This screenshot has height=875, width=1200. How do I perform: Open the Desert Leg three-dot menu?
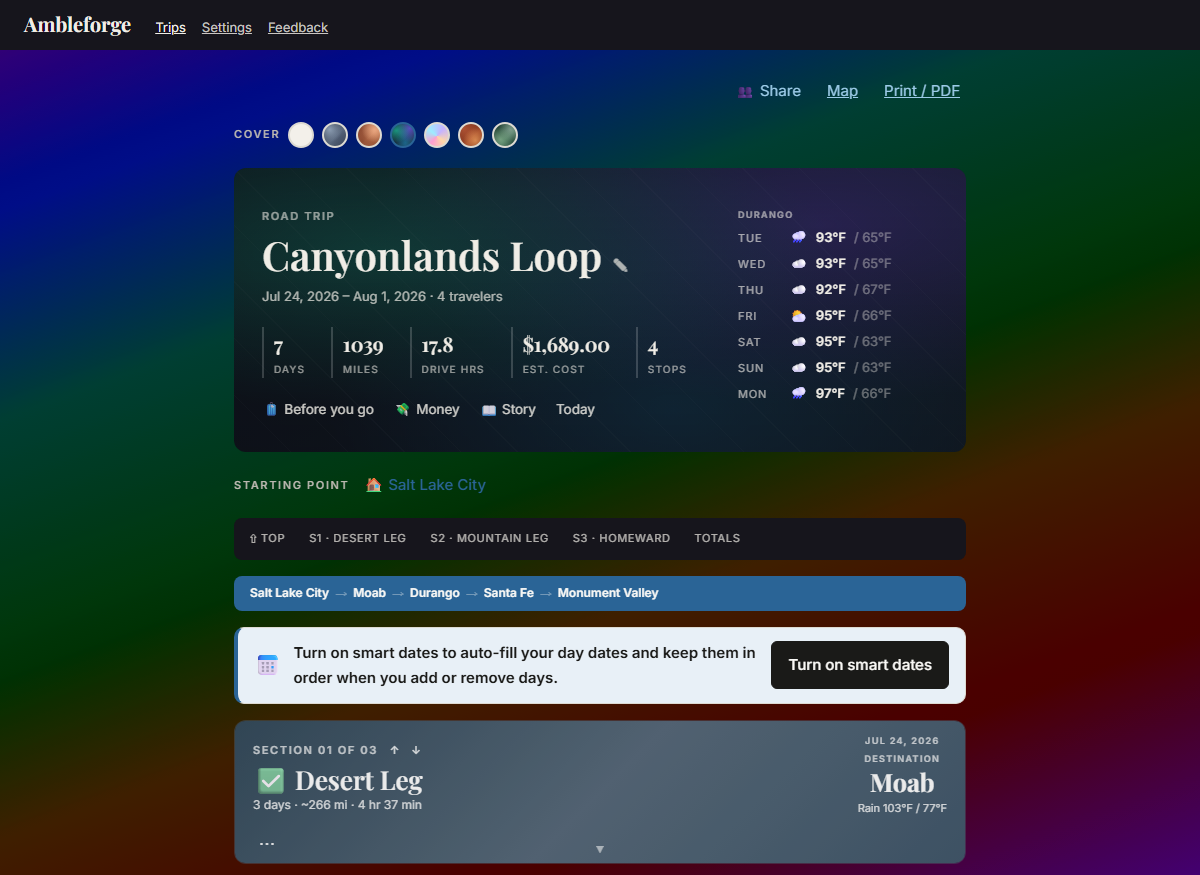(x=267, y=843)
